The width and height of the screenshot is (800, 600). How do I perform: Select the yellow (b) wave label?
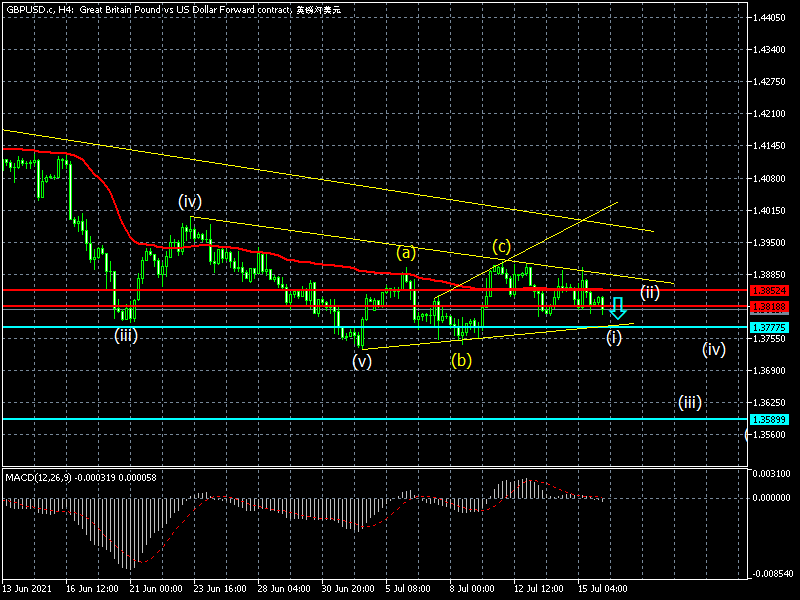(x=461, y=360)
